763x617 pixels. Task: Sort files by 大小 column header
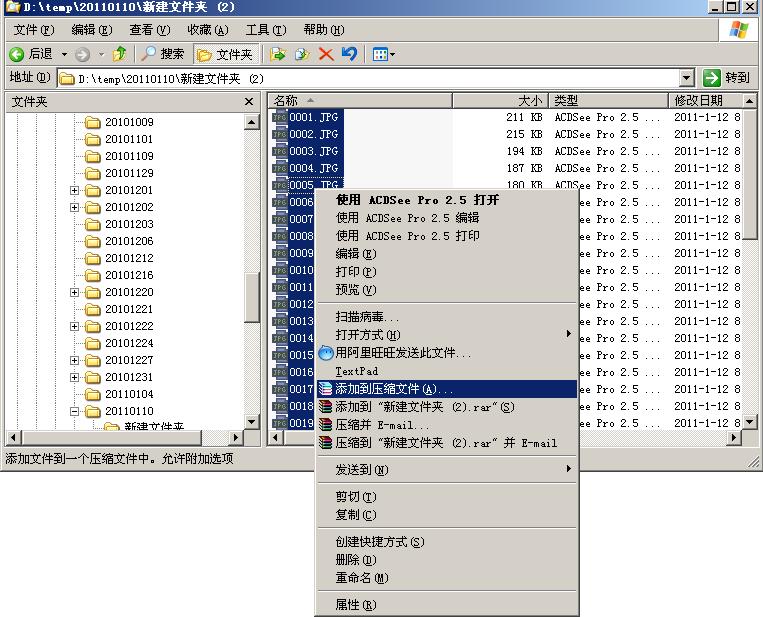pos(500,101)
